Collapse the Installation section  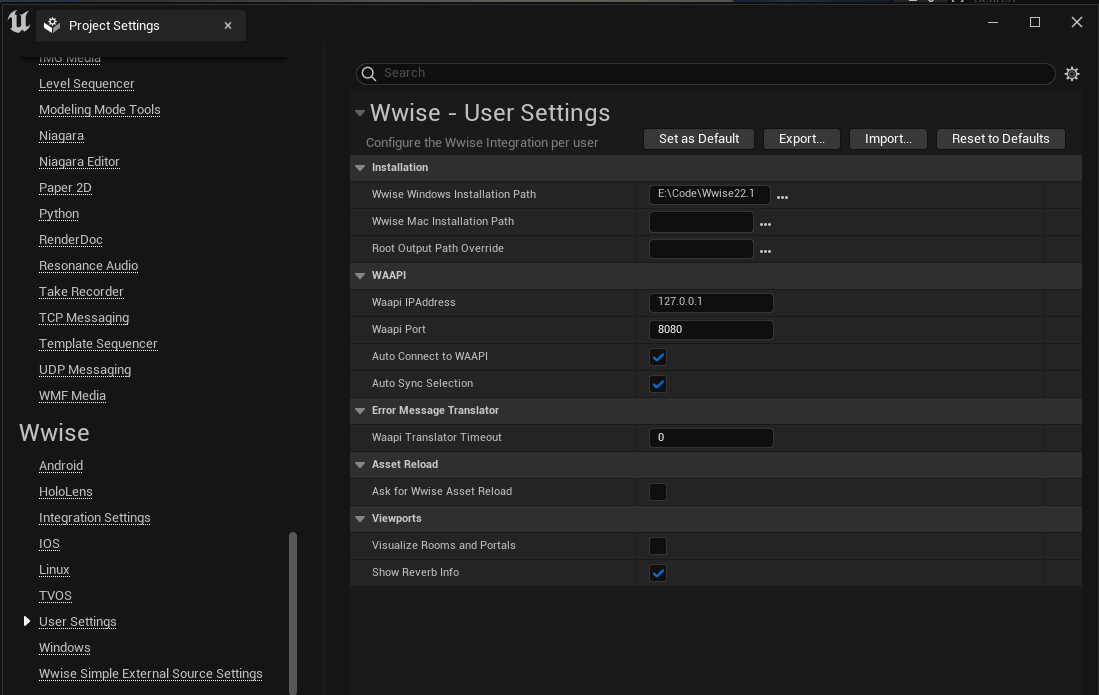(360, 168)
